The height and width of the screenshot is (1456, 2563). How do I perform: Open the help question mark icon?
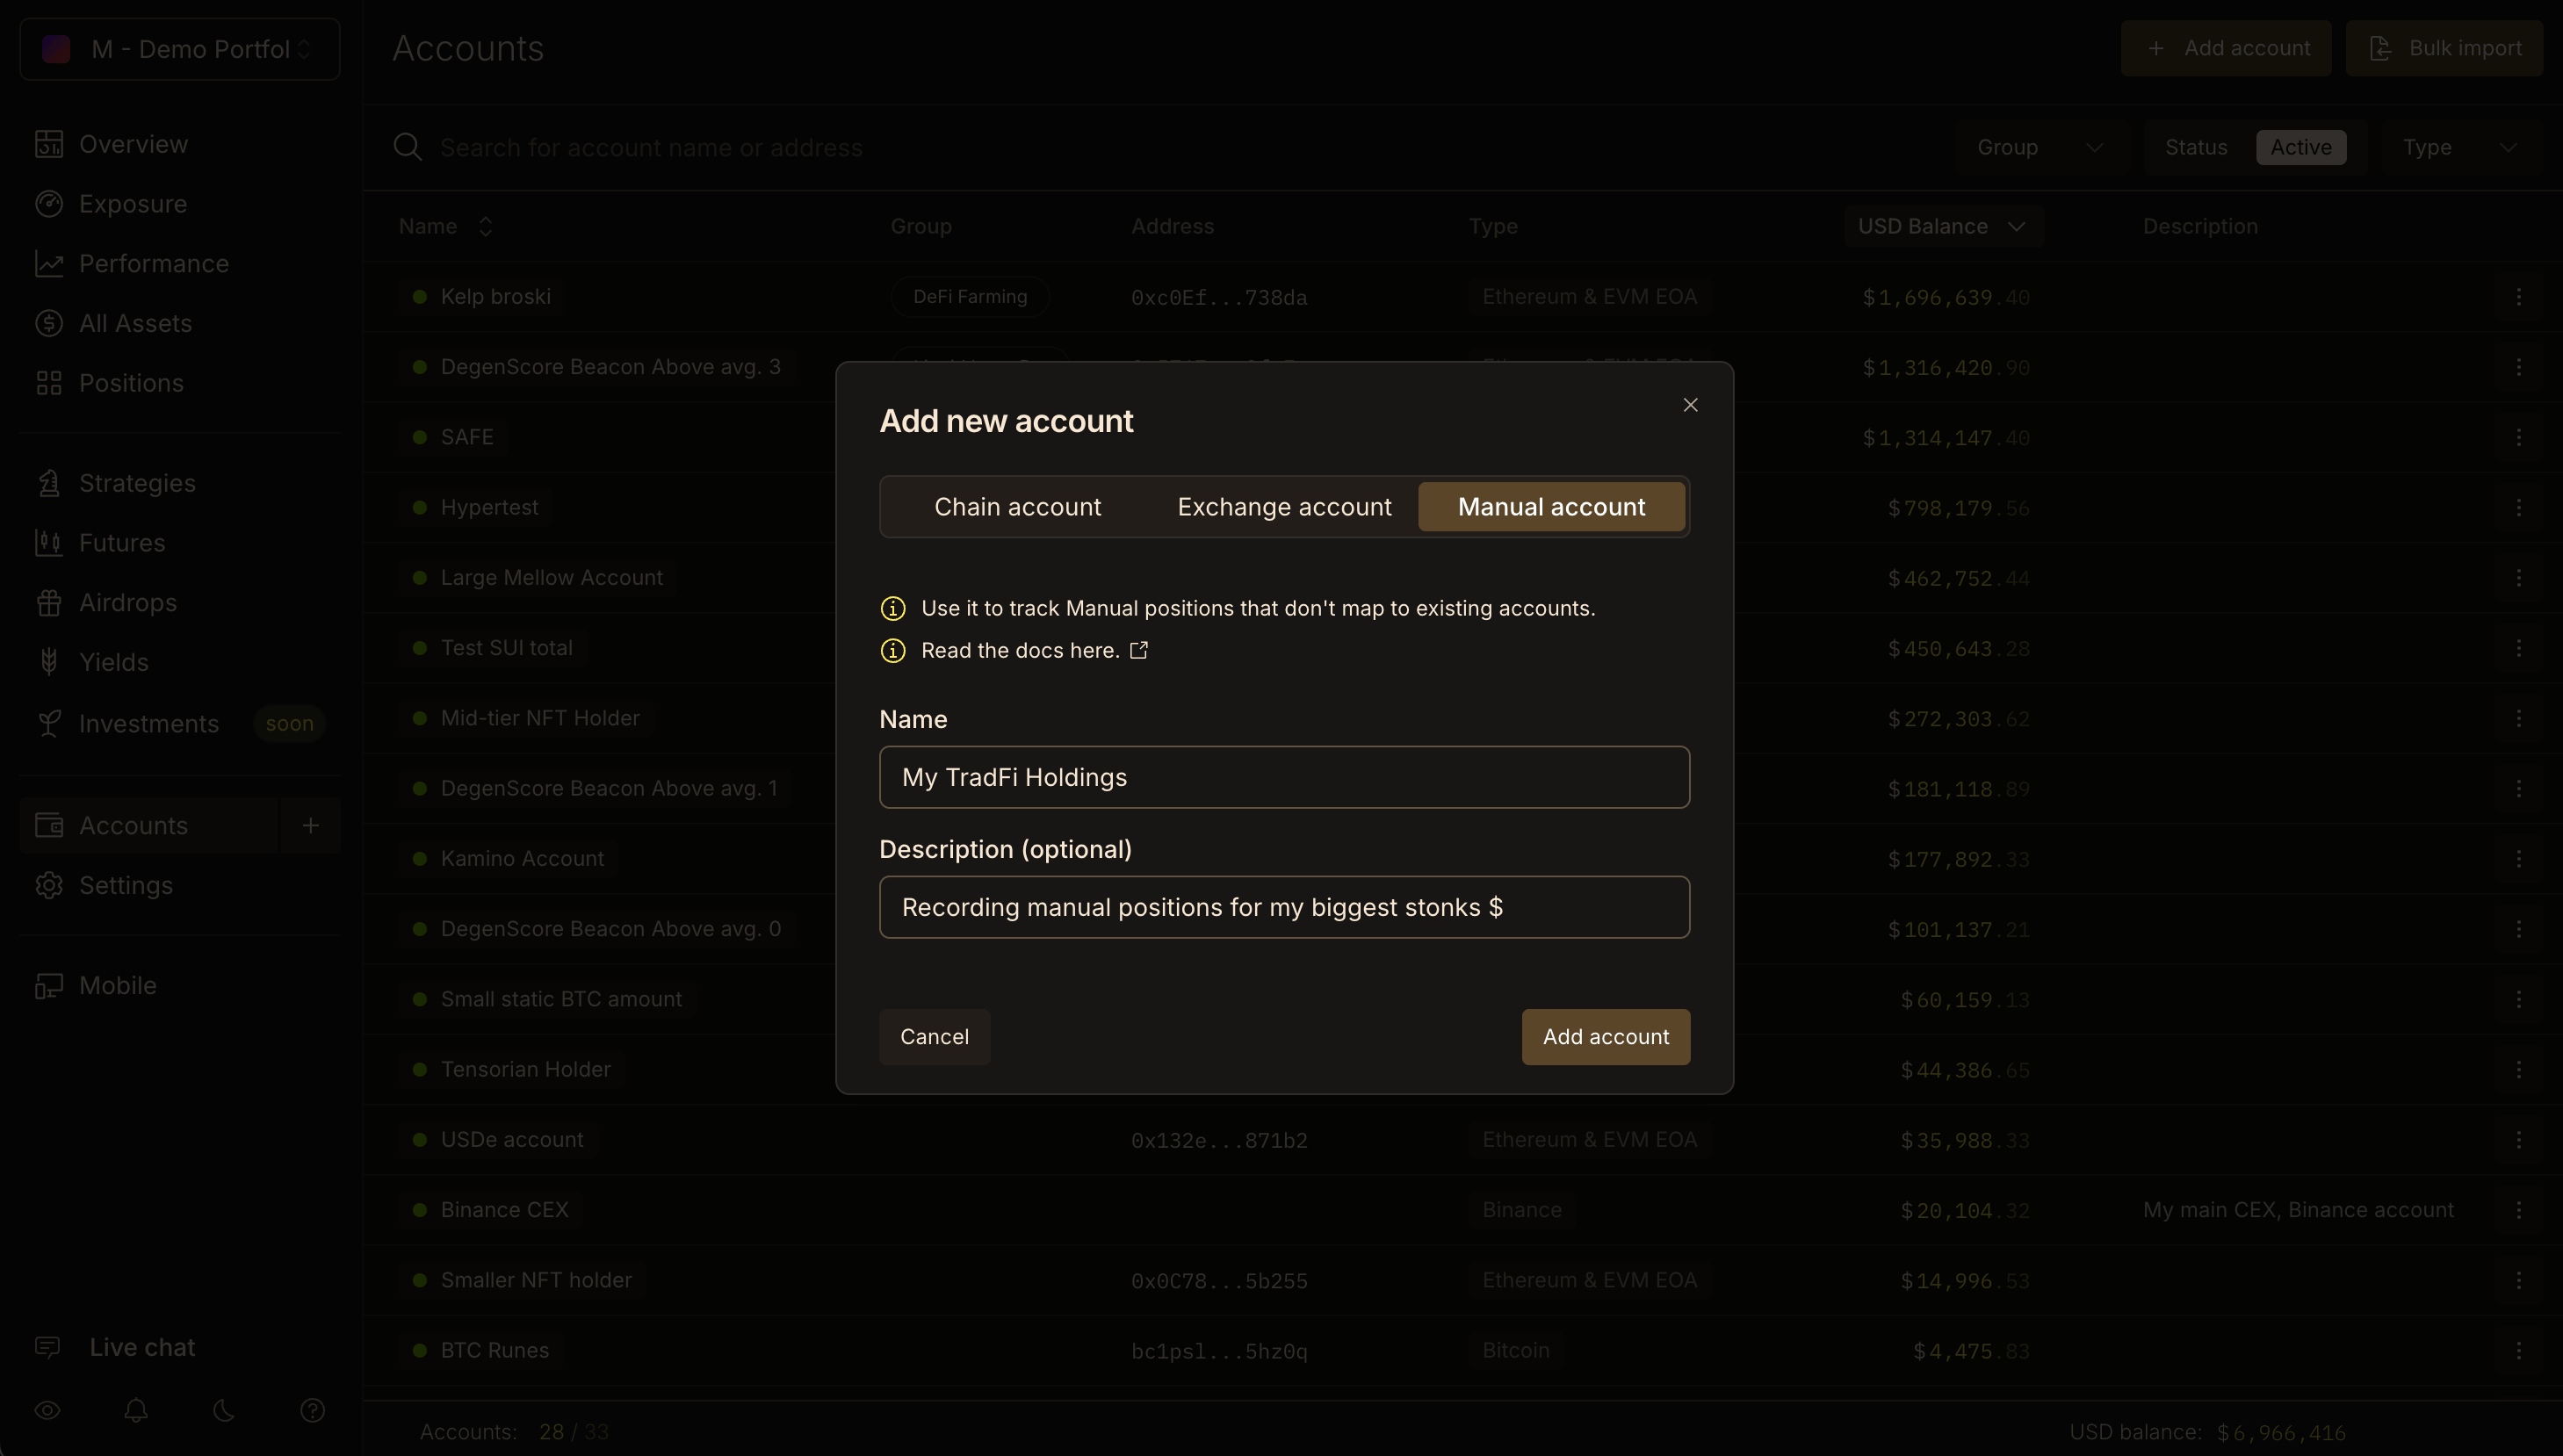click(x=312, y=1411)
